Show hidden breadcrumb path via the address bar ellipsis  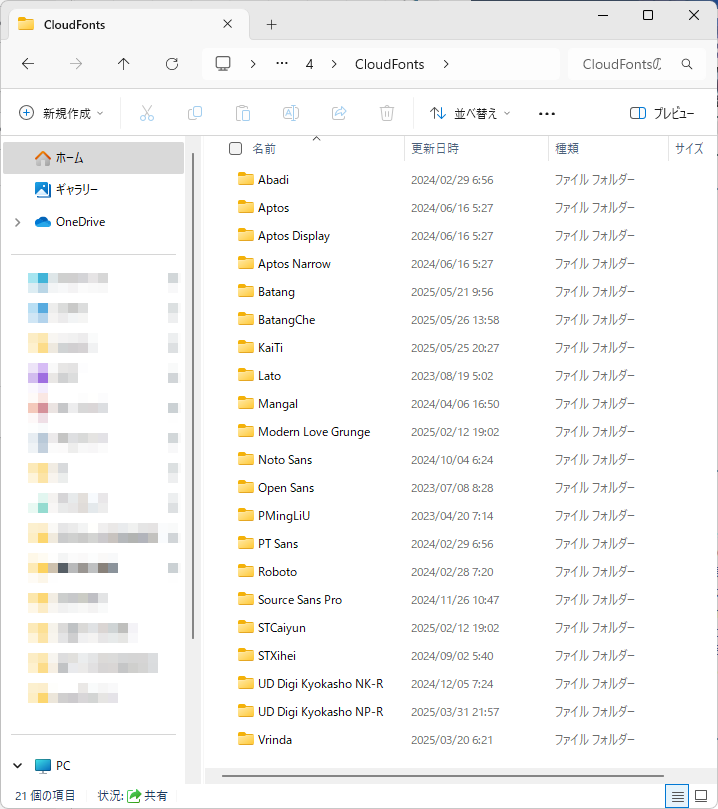[x=282, y=63]
